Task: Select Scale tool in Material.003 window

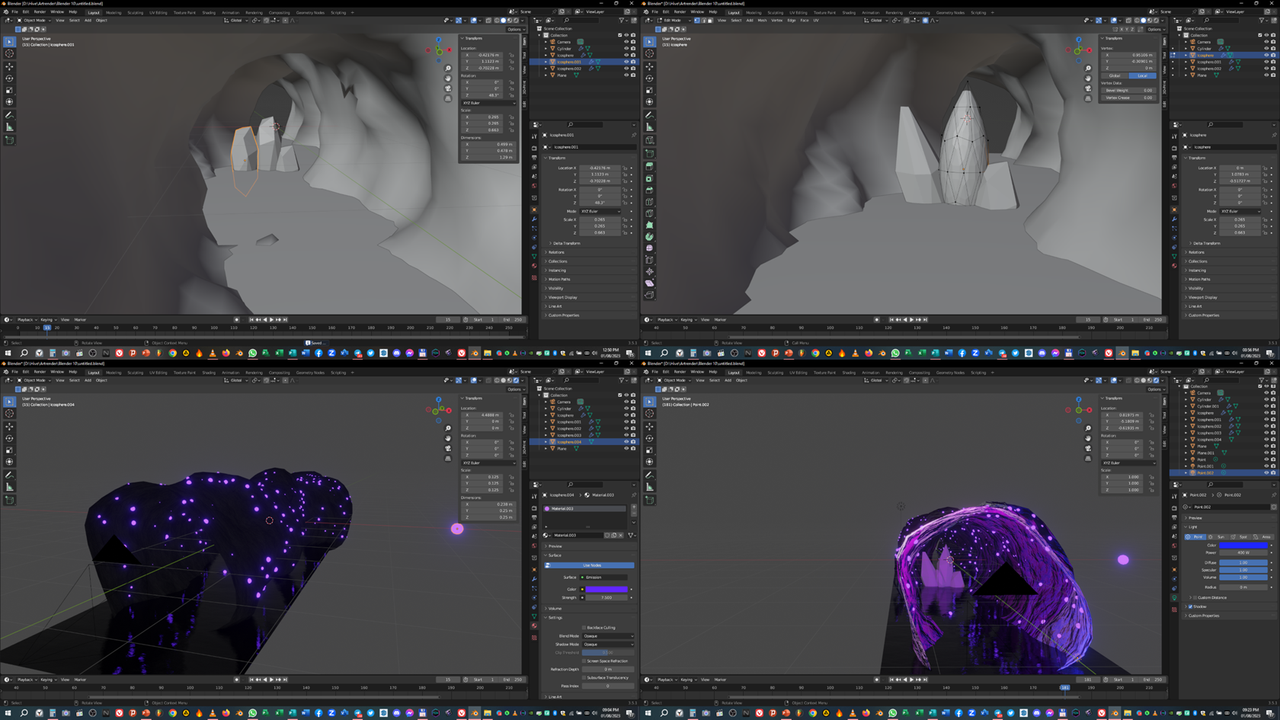Action: (x=9, y=450)
